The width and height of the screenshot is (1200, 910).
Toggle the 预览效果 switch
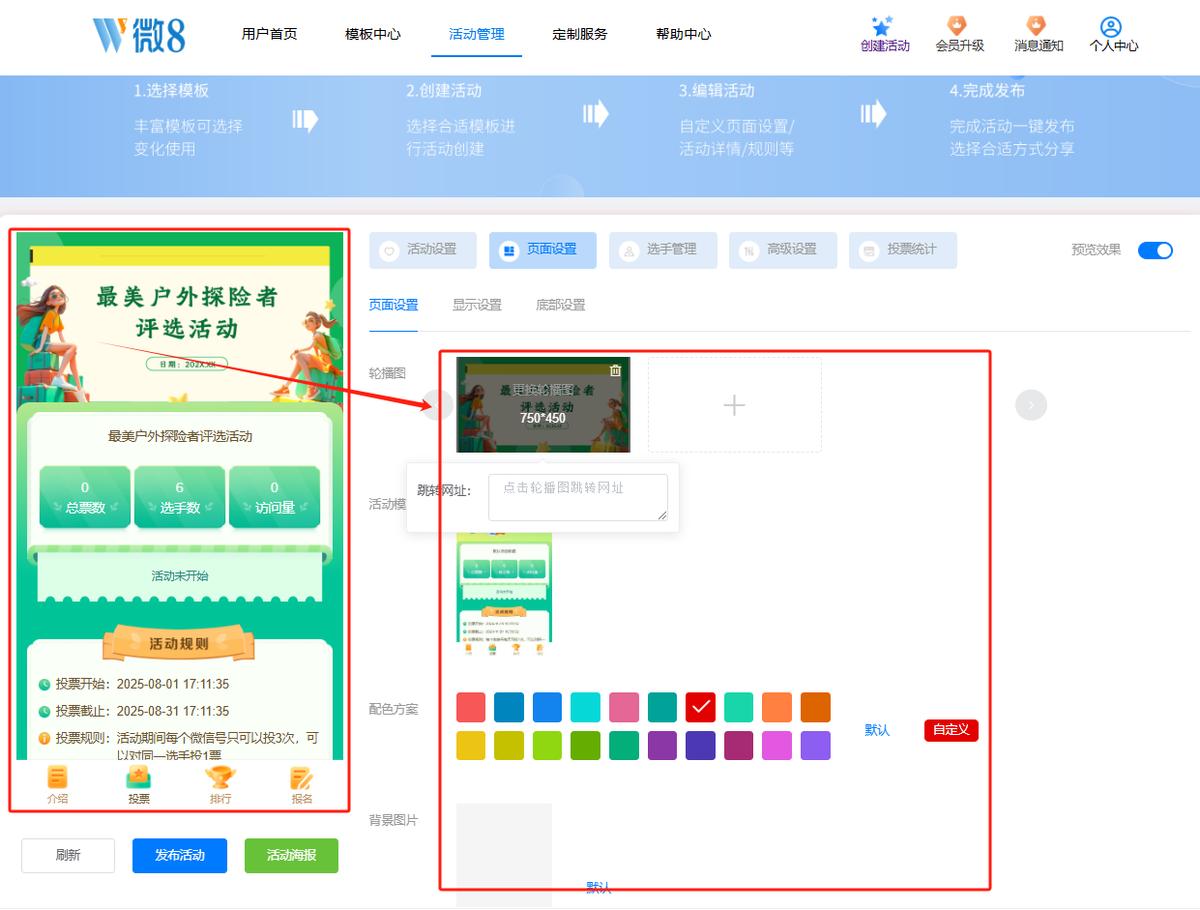[x=1155, y=250]
